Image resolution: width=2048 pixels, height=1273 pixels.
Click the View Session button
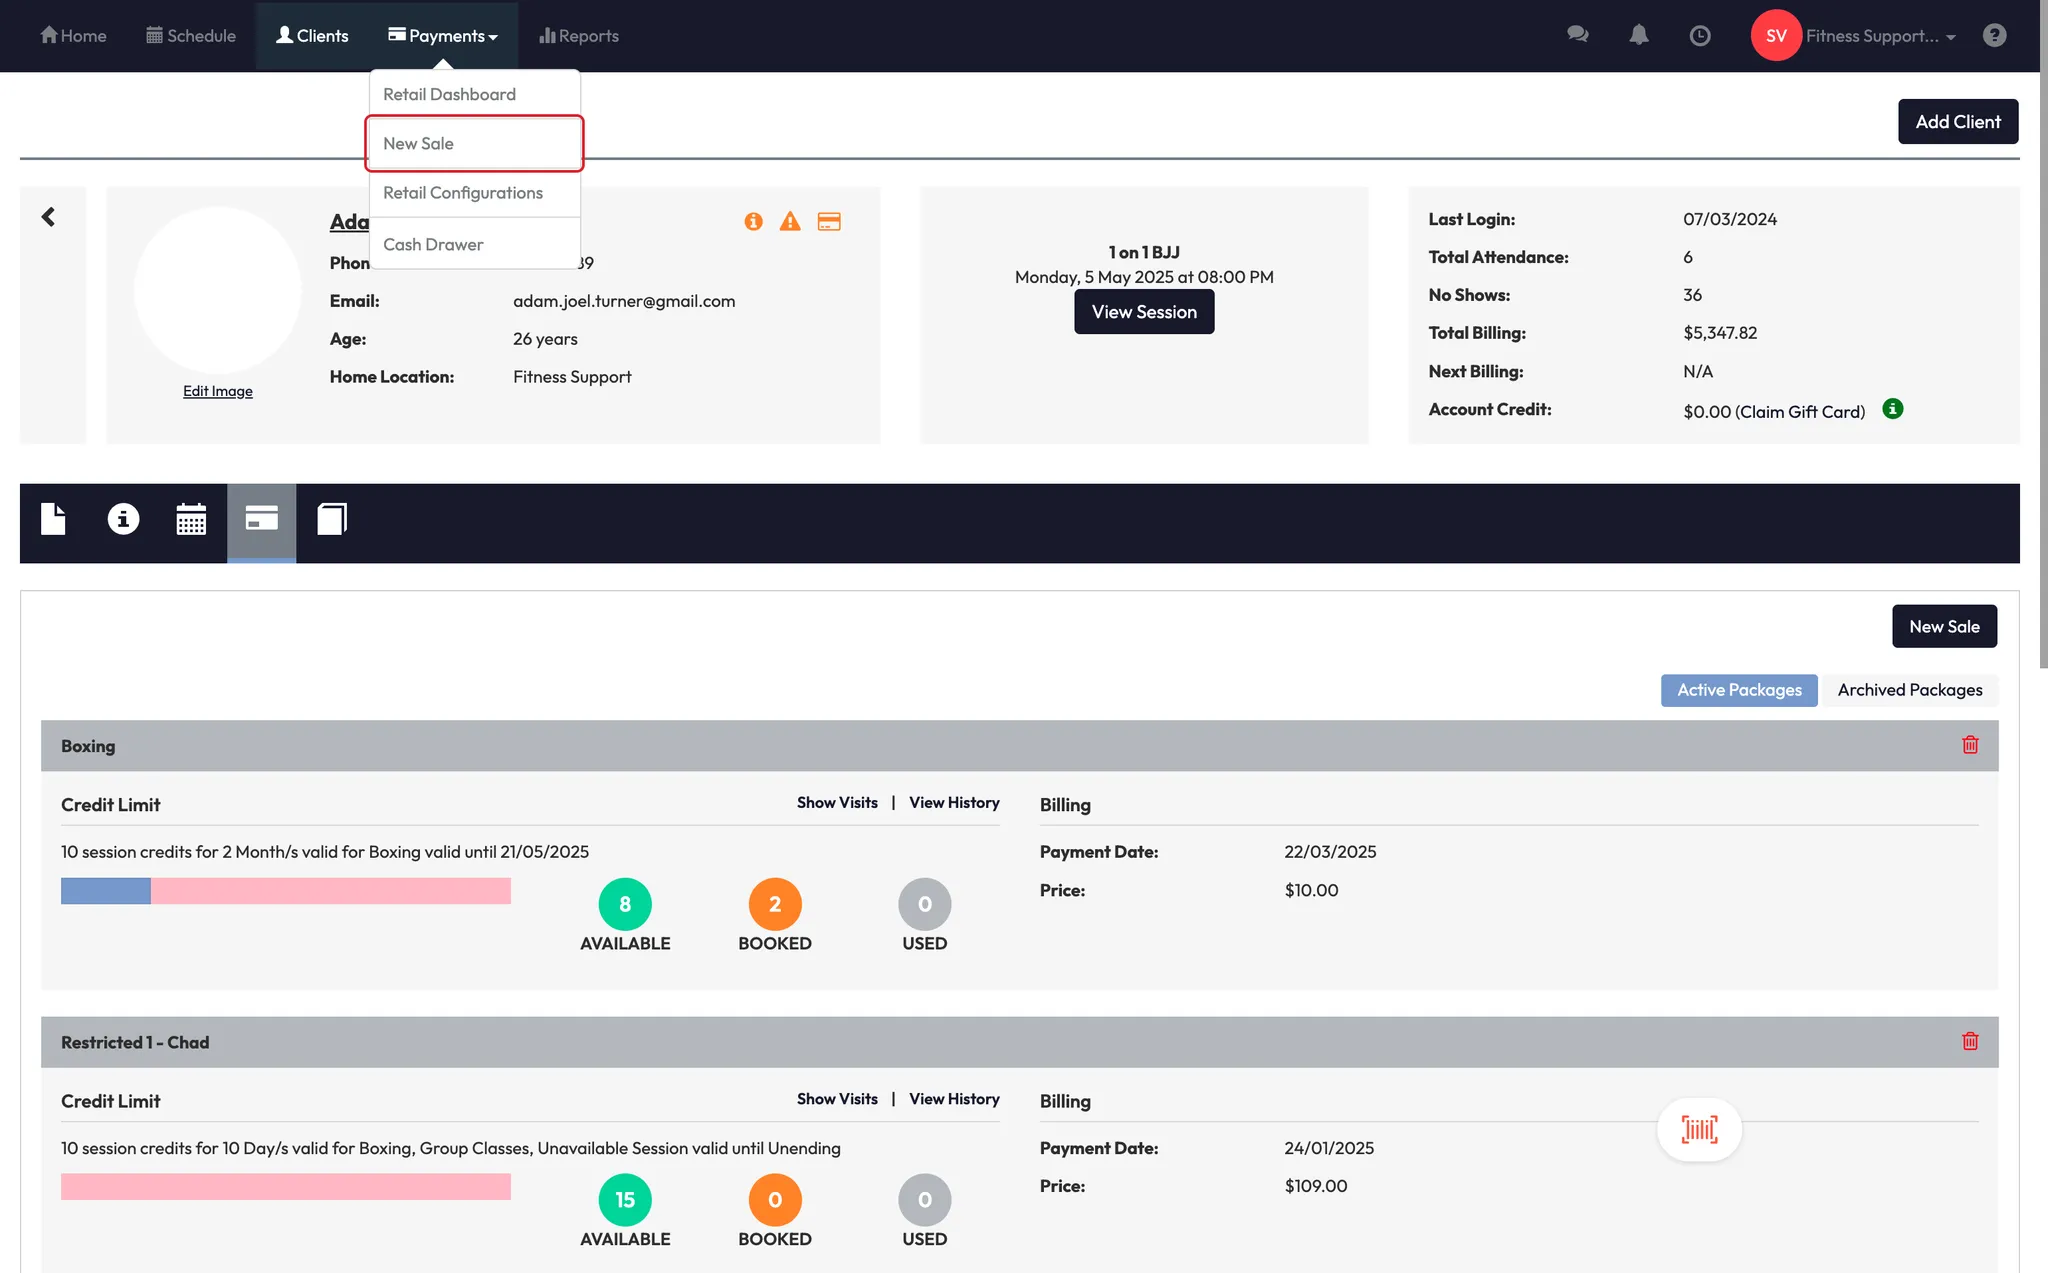1144,312
